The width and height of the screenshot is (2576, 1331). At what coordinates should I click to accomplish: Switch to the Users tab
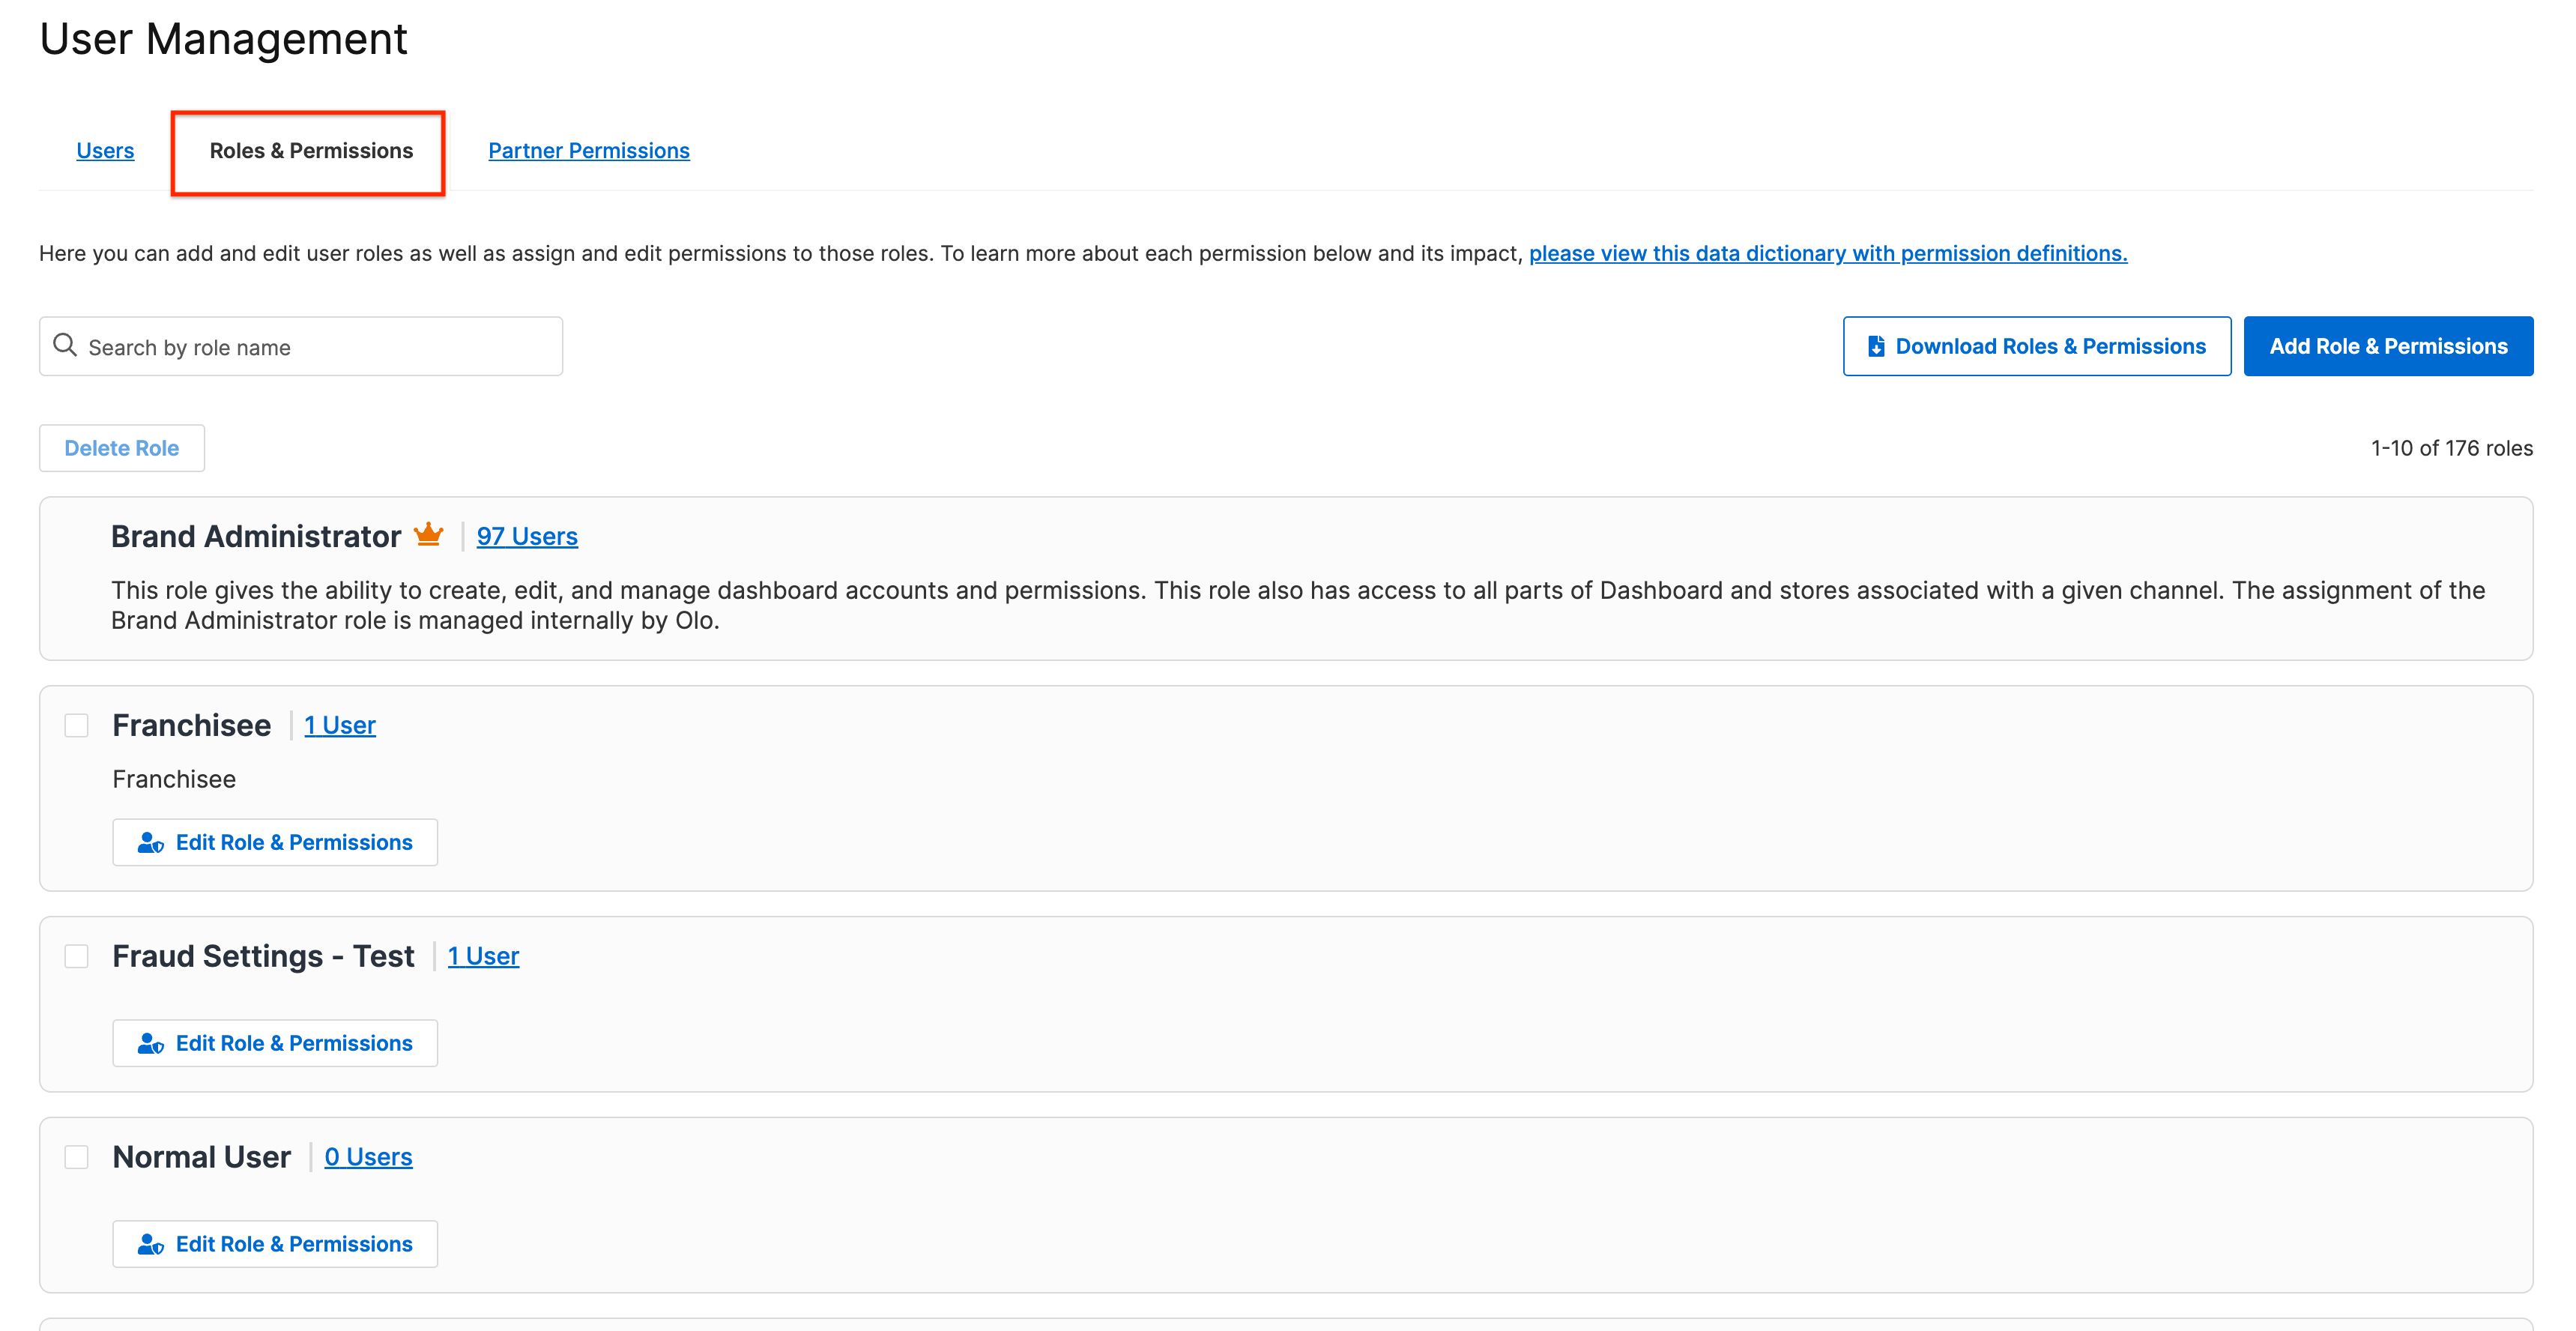pos(105,150)
